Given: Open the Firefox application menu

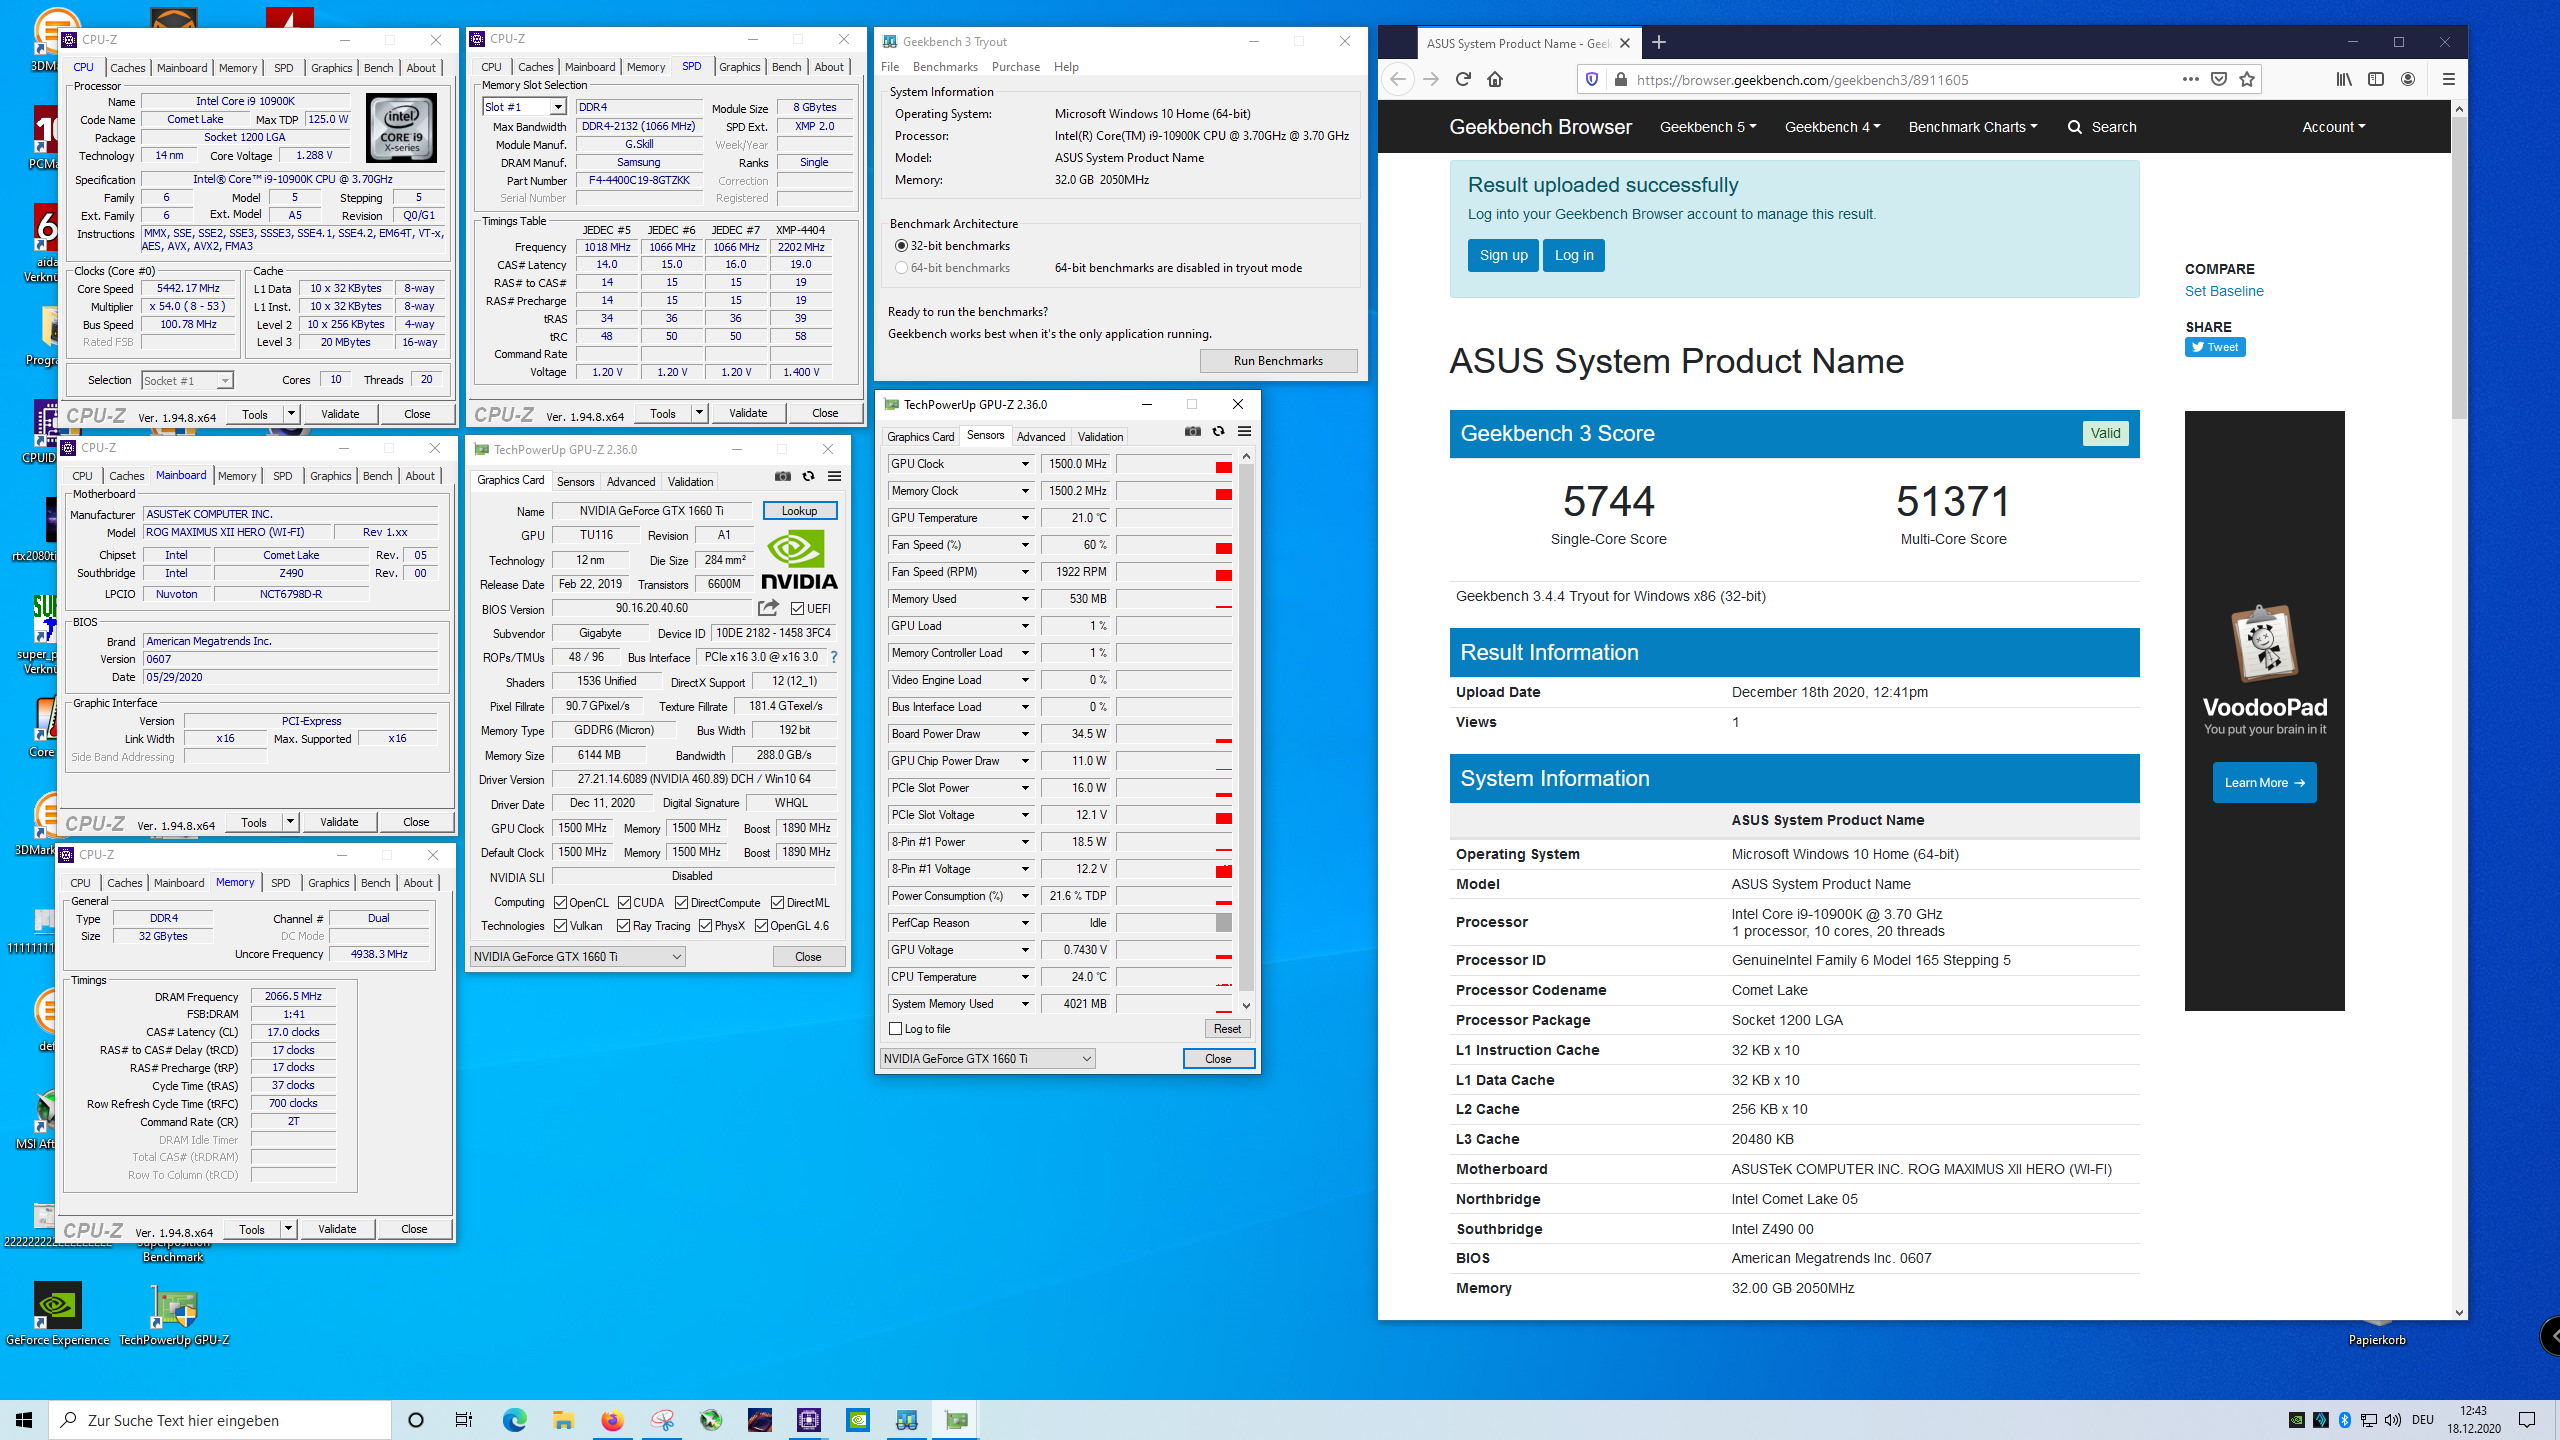Looking at the screenshot, I should [x=2449, y=79].
